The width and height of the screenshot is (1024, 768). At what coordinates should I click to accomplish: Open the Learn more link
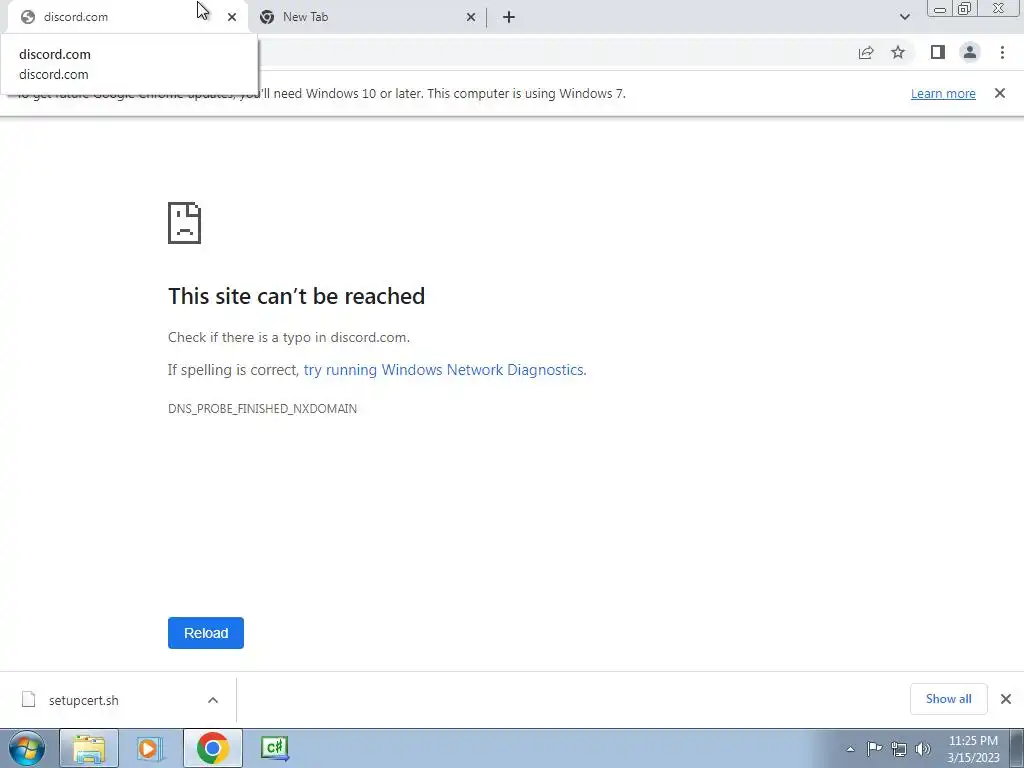pyautogui.click(x=943, y=93)
